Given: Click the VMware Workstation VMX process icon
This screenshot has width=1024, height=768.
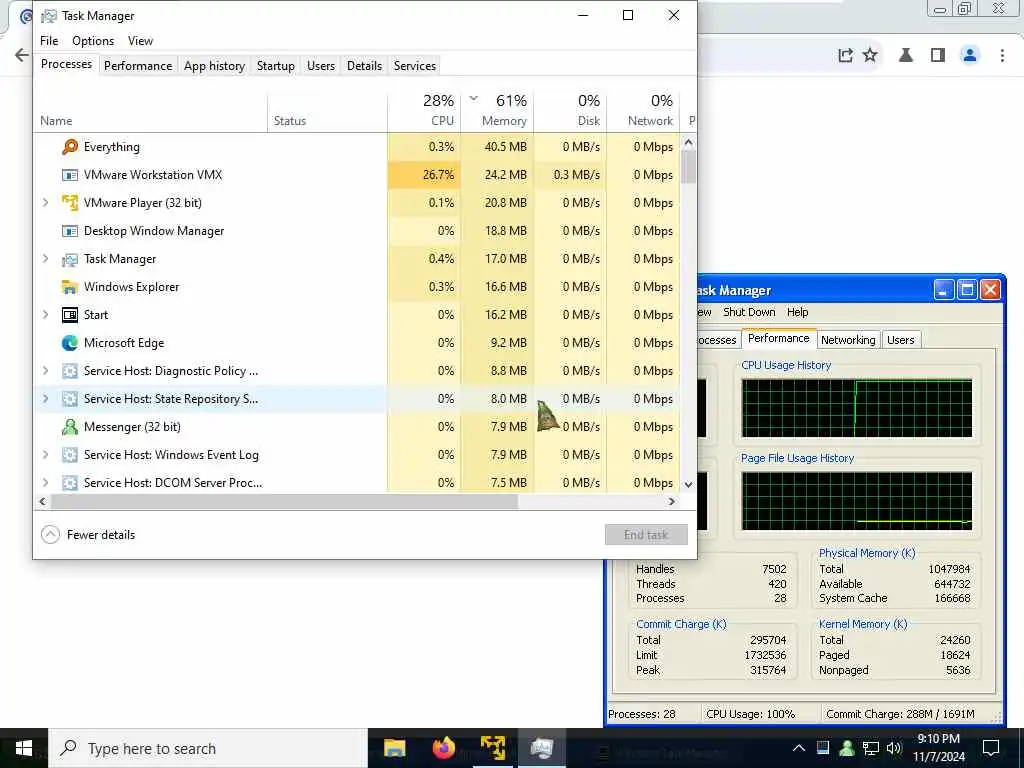Looking at the screenshot, I should pyautogui.click(x=70, y=175).
